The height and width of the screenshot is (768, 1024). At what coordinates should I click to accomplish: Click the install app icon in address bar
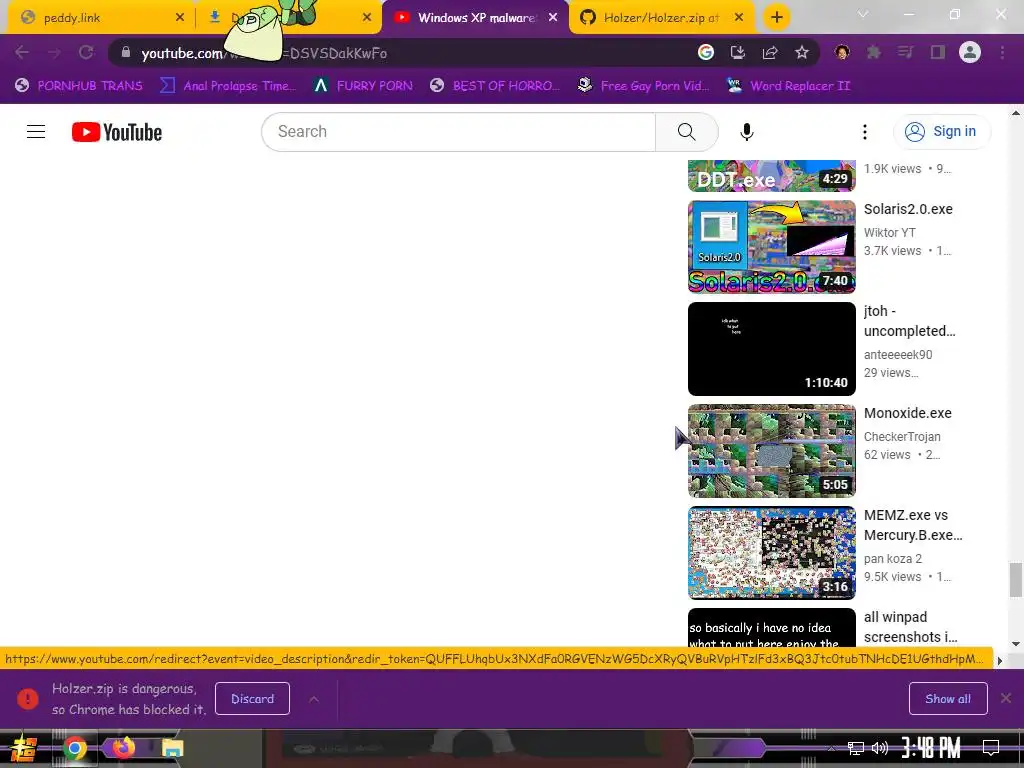pyautogui.click(x=738, y=53)
